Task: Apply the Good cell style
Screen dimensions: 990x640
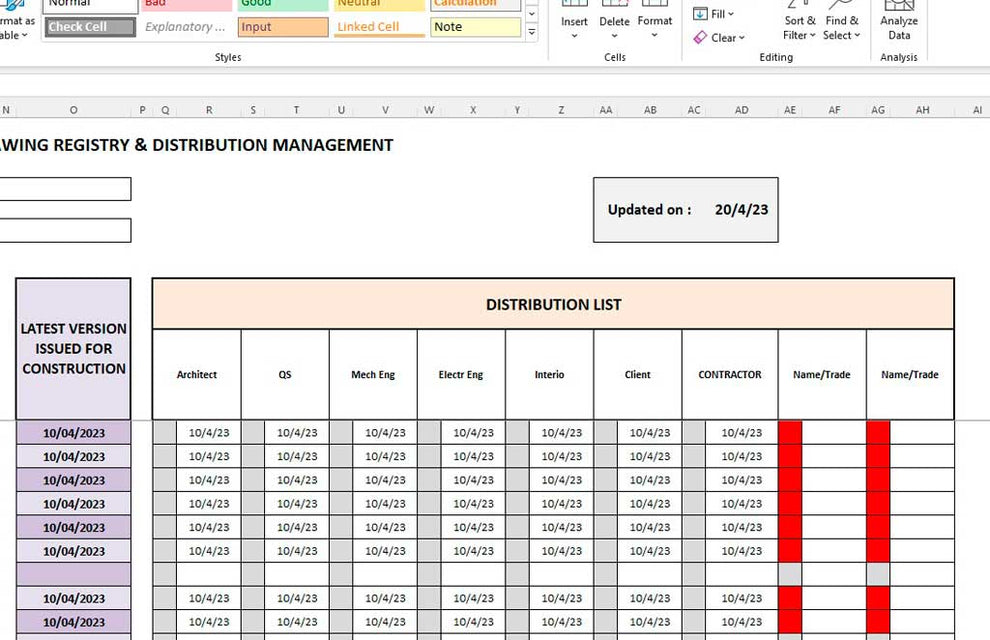Action: pos(281,4)
